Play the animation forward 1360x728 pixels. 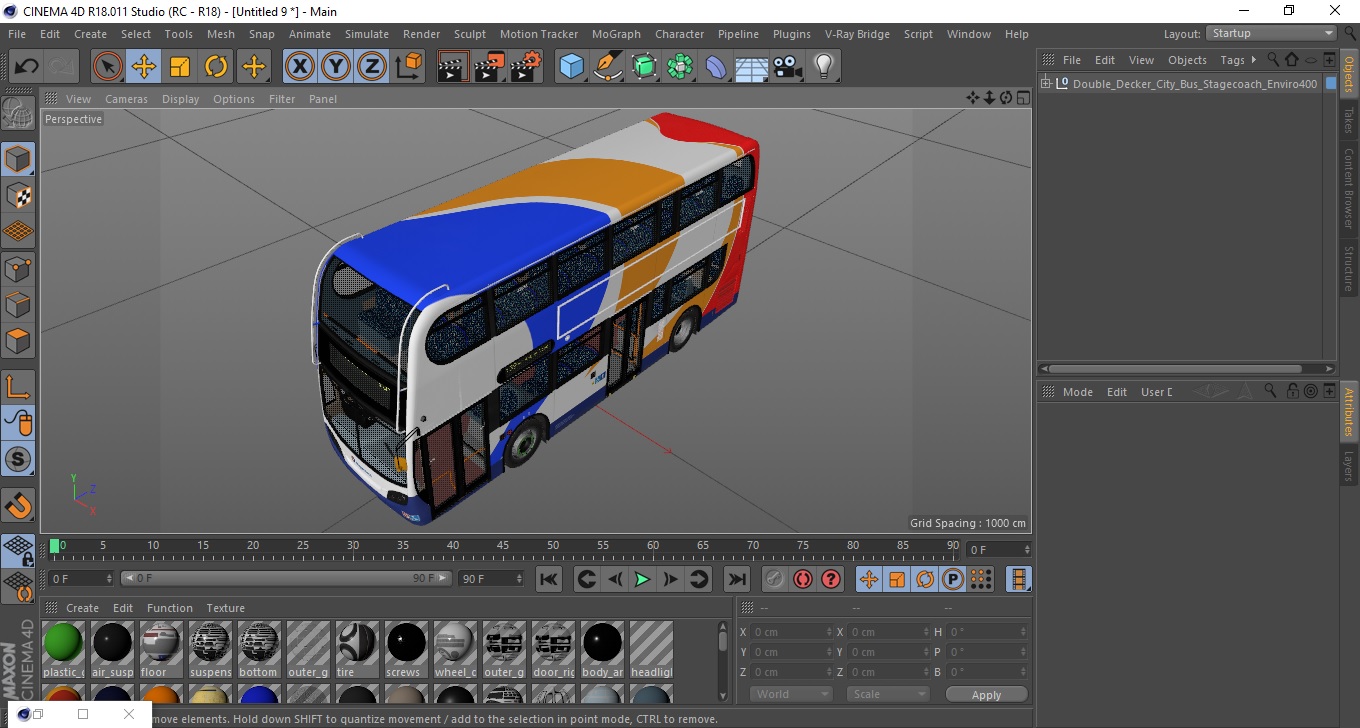click(x=642, y=579)
